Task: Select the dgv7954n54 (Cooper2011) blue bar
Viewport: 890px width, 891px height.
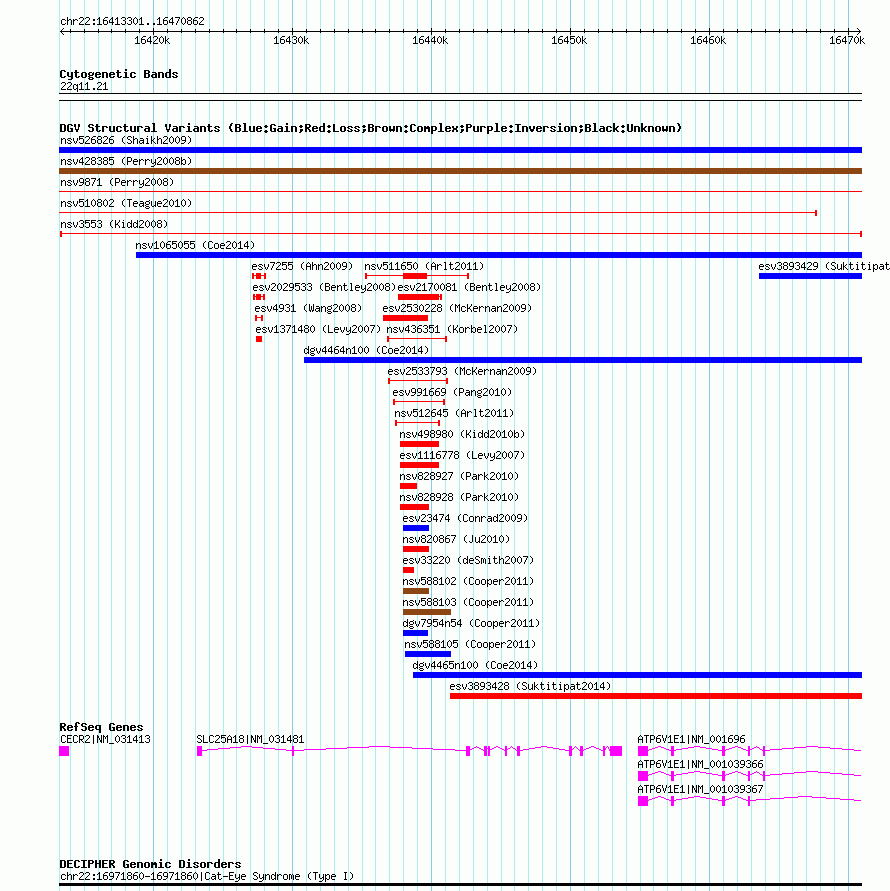Action: (415, 634)
